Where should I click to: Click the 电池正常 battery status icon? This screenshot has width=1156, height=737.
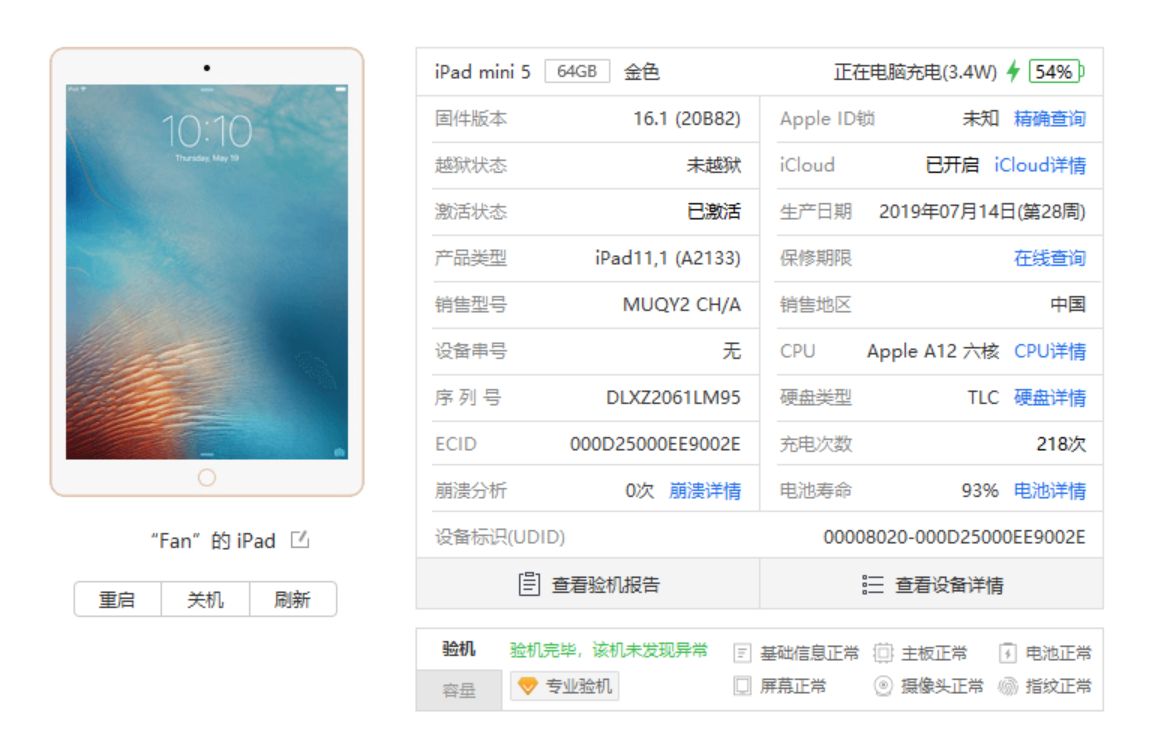1007,654
